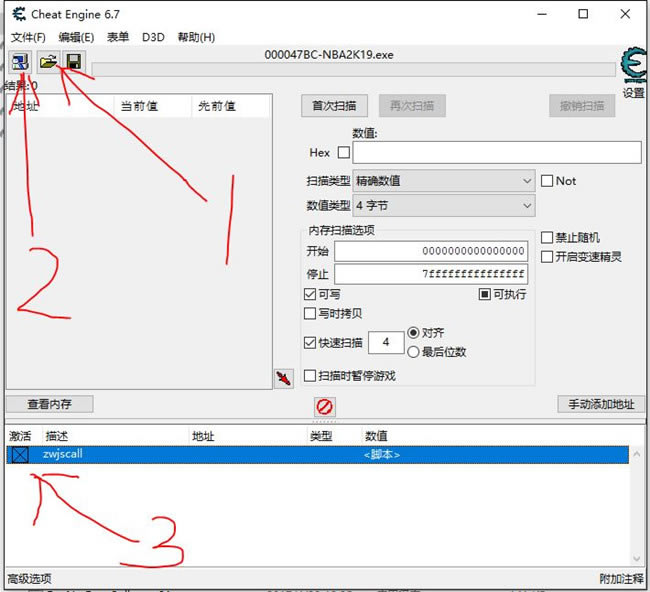Screen dimensions: 650x592
Task: Click the save floppy disk icon
Action: pyautogui.click(x=73, y=62)
